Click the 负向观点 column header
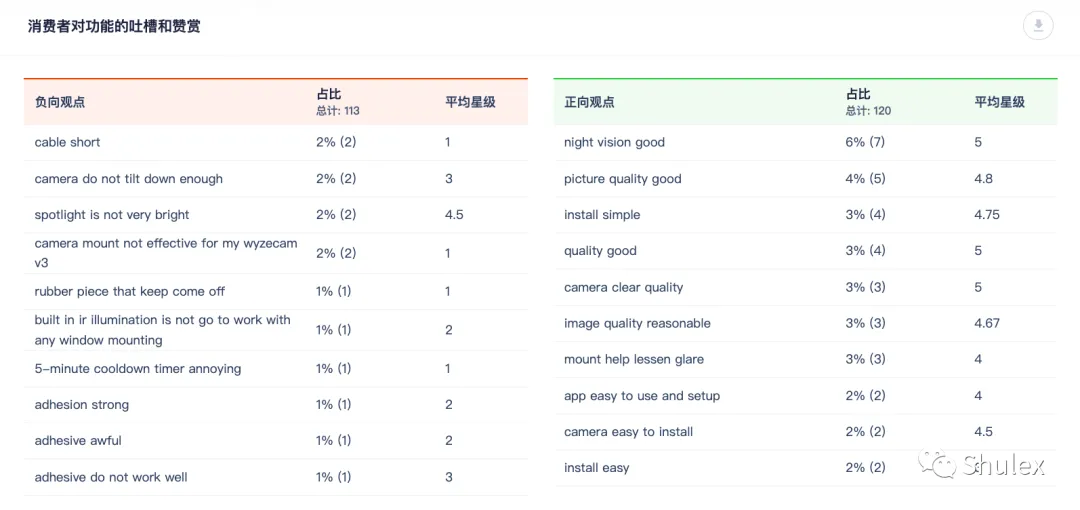 point(60,102)
